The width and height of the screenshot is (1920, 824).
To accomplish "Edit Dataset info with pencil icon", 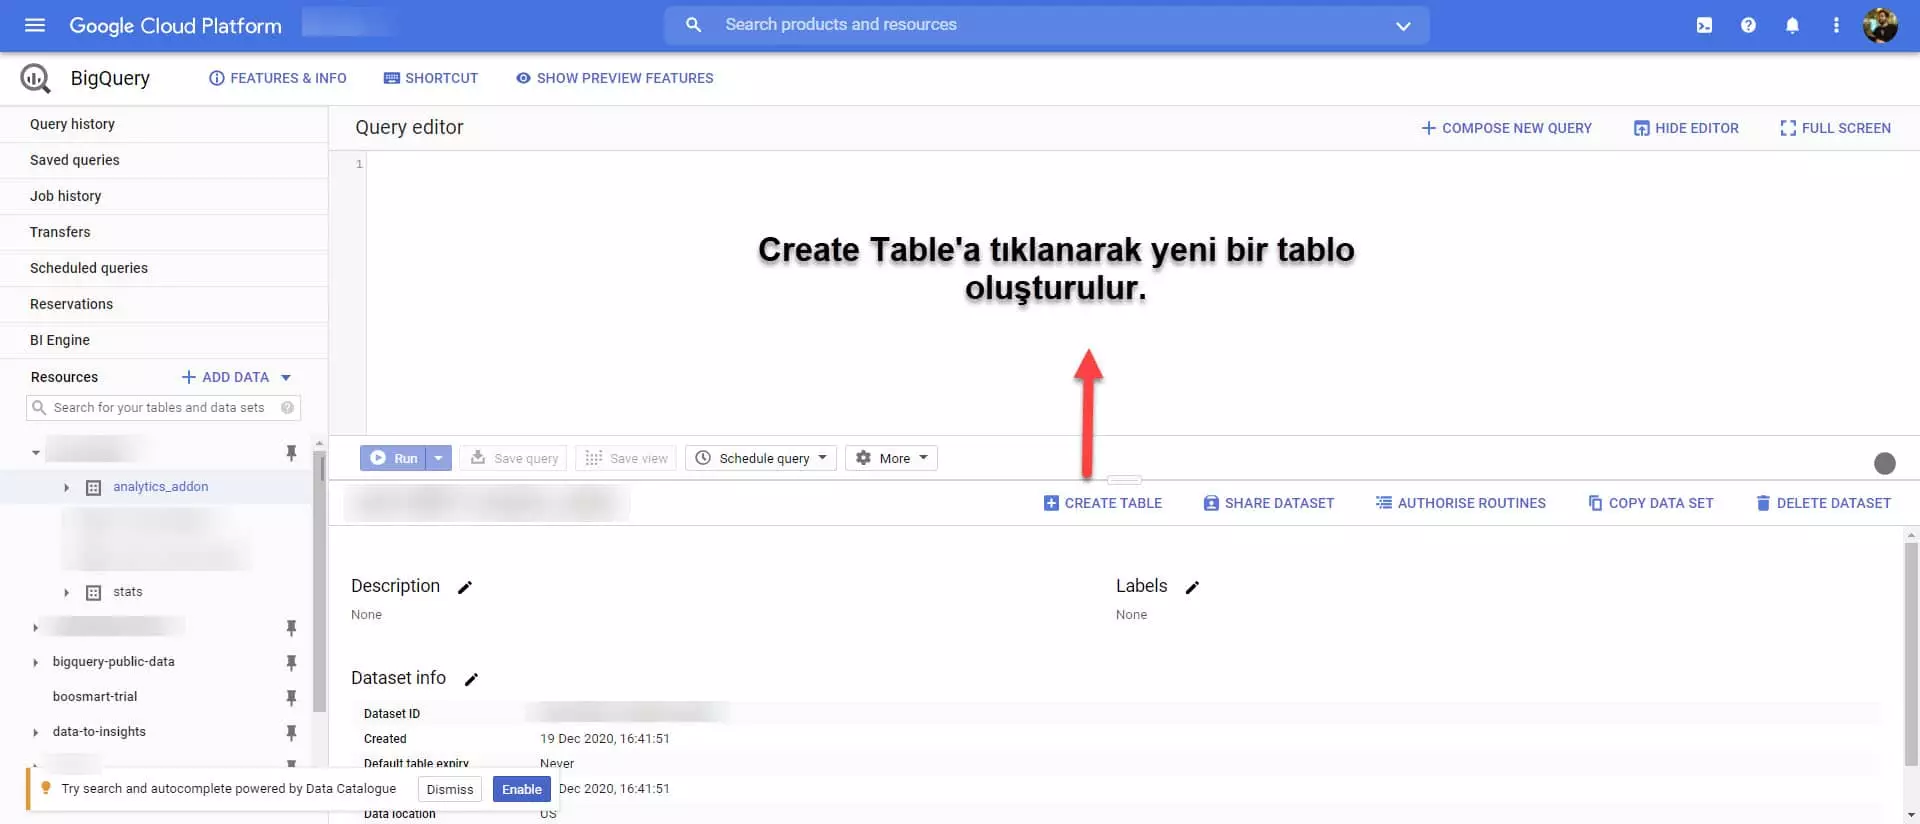I will point(471,679).
